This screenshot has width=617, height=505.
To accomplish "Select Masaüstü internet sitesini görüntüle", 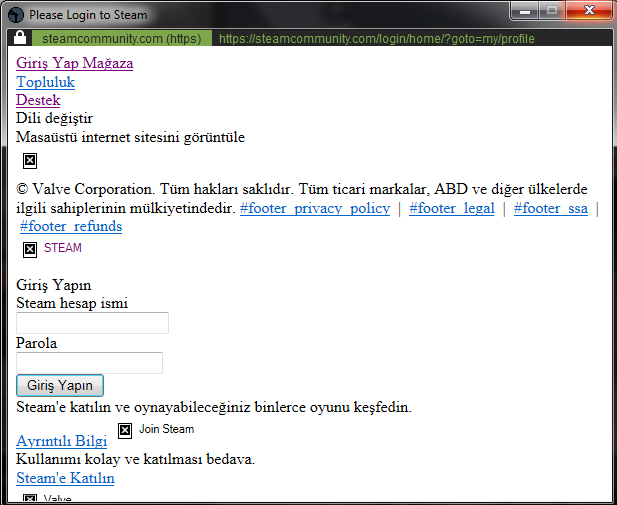I will coord(130,137).
